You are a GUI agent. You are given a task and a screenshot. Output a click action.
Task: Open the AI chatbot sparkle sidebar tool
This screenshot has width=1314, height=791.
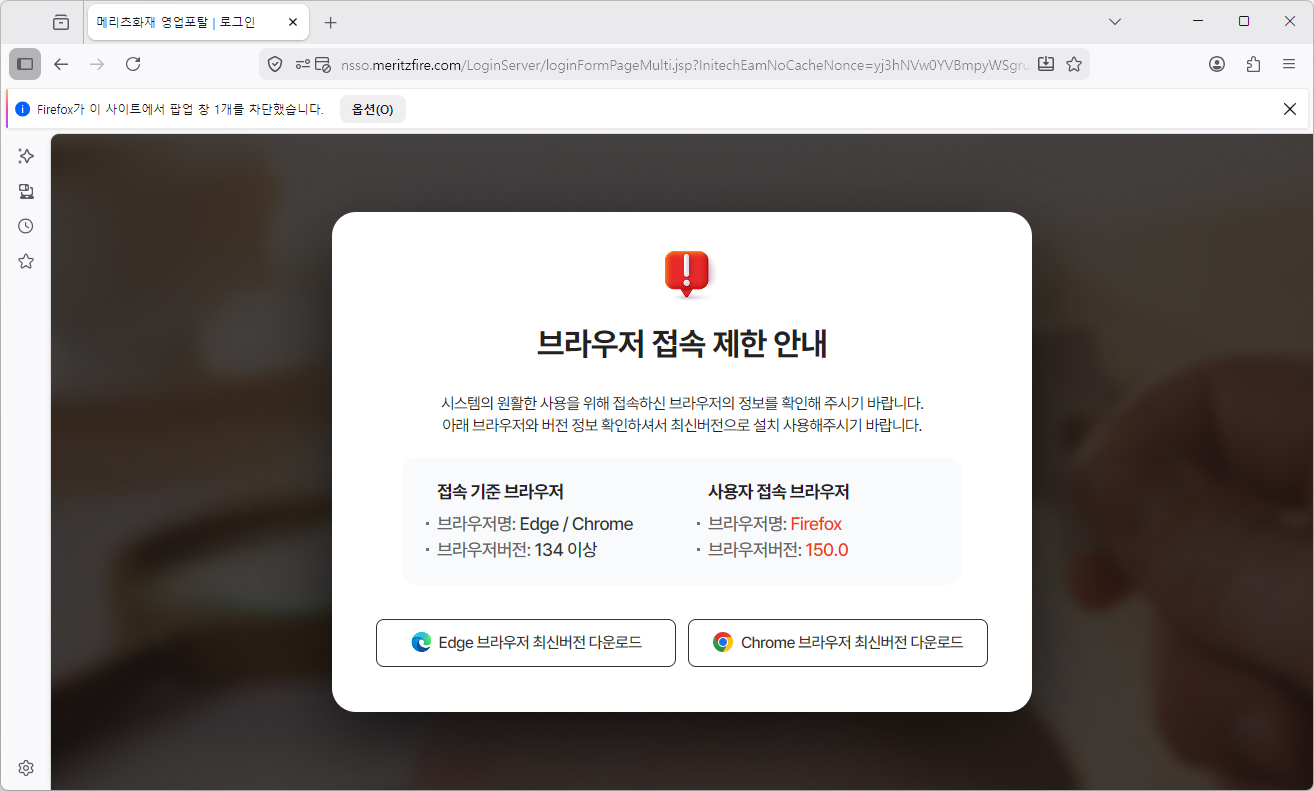[x=26, y=156]
